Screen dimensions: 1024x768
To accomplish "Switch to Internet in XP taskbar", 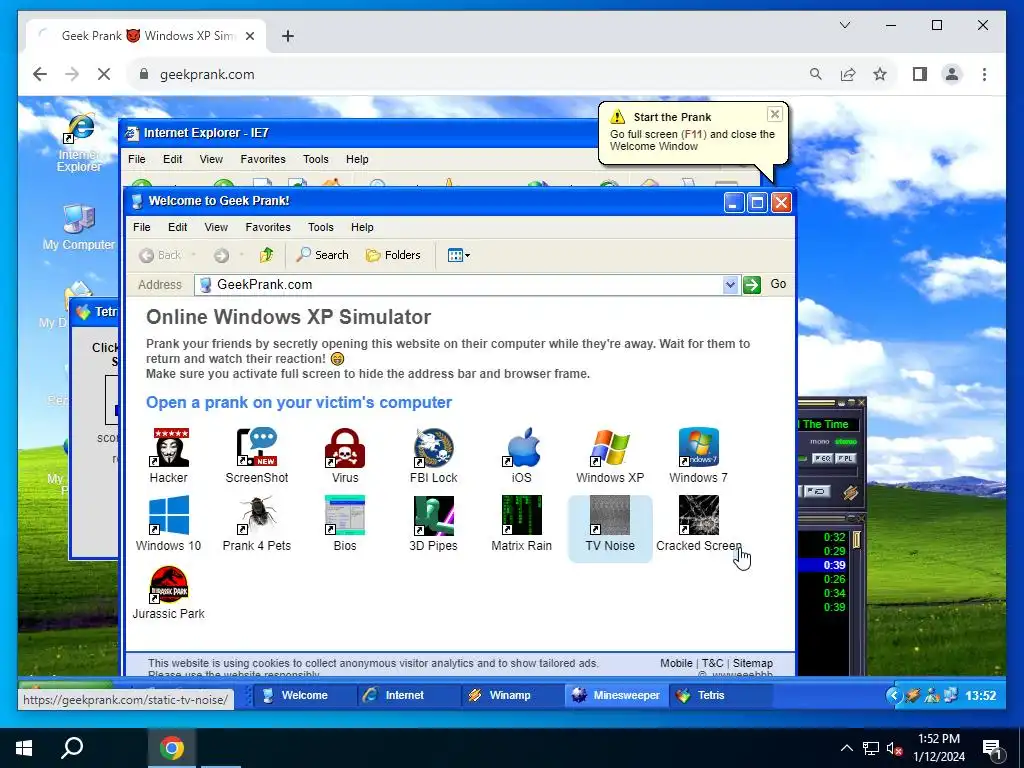I will coord(409,696).
